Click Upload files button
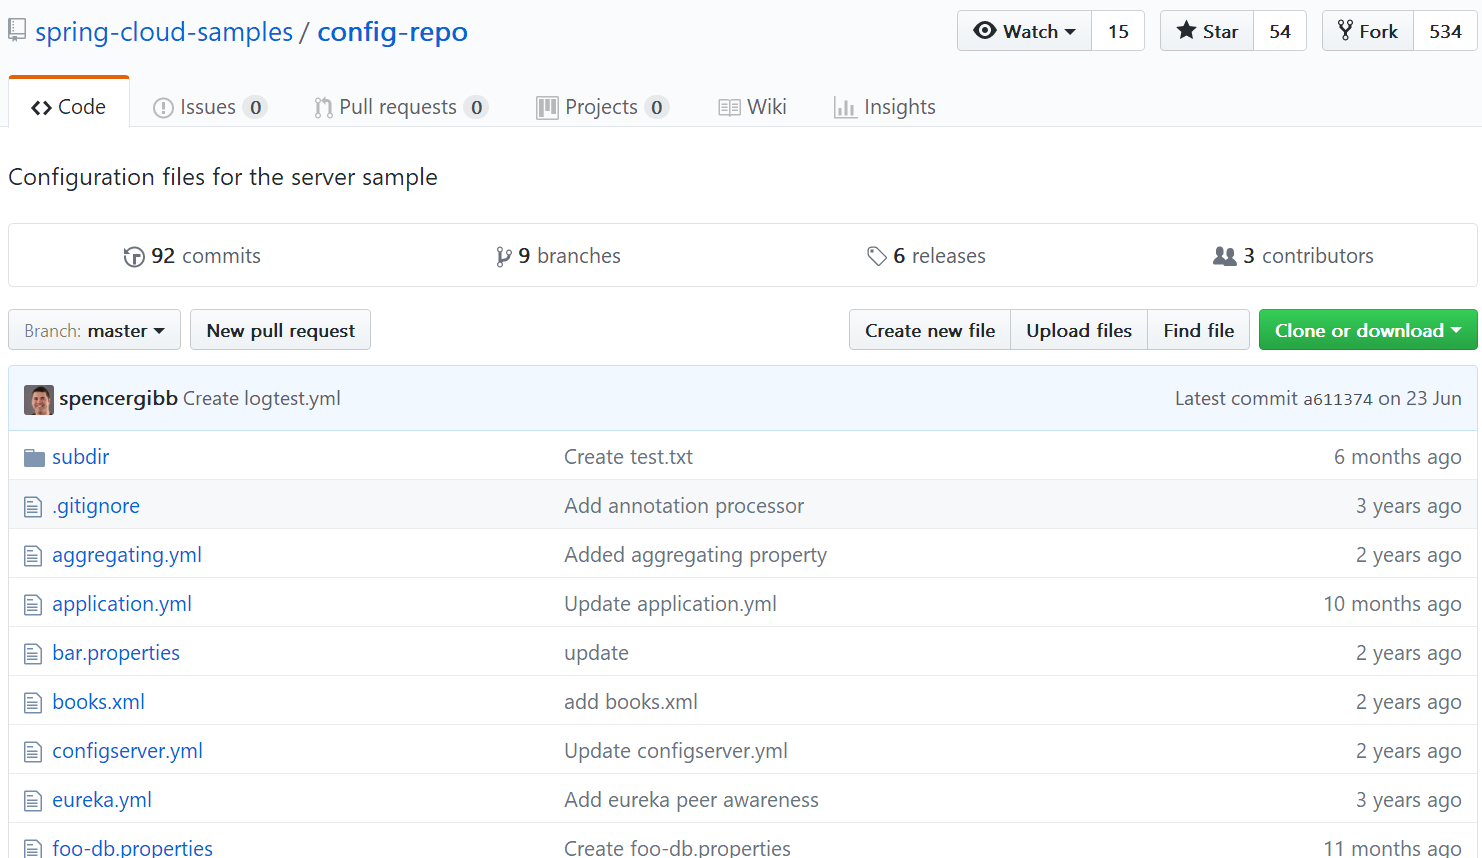1482x858 pixels. [1079, 330]
